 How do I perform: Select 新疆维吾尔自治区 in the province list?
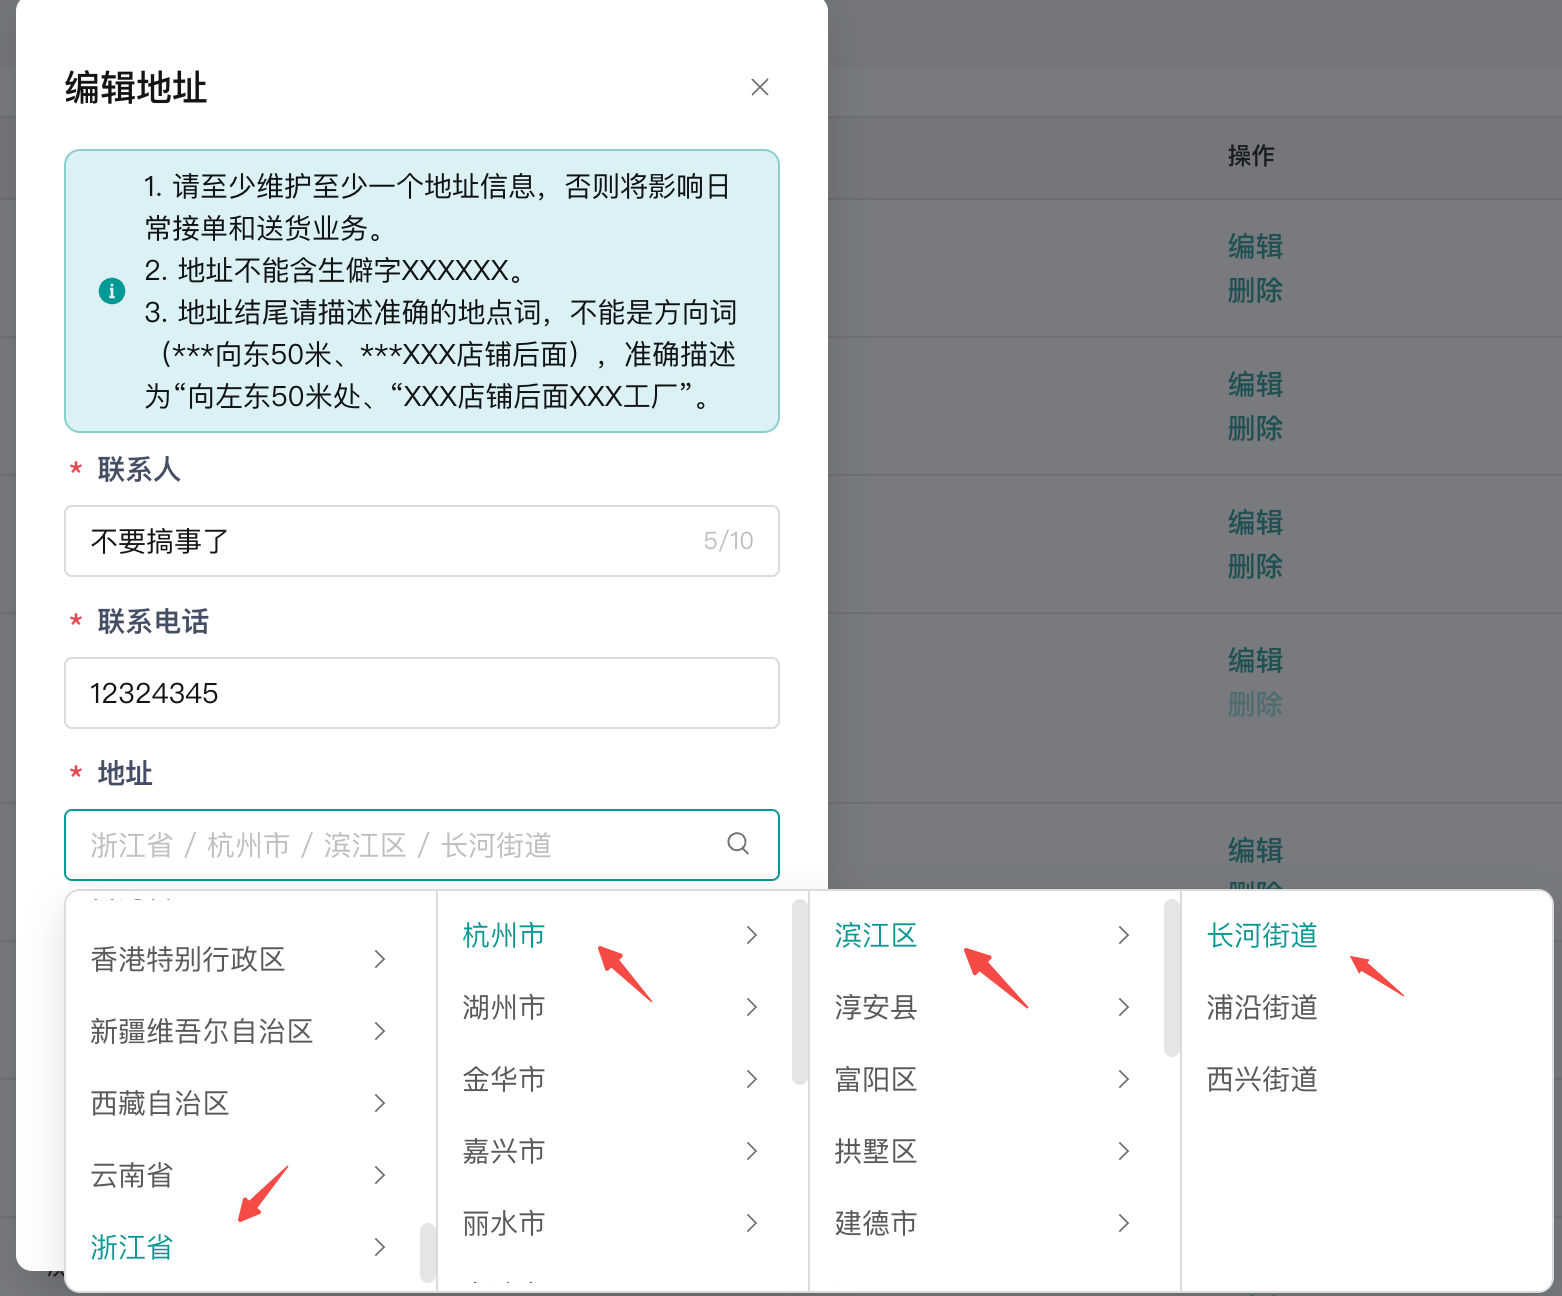pos(202,1031)
